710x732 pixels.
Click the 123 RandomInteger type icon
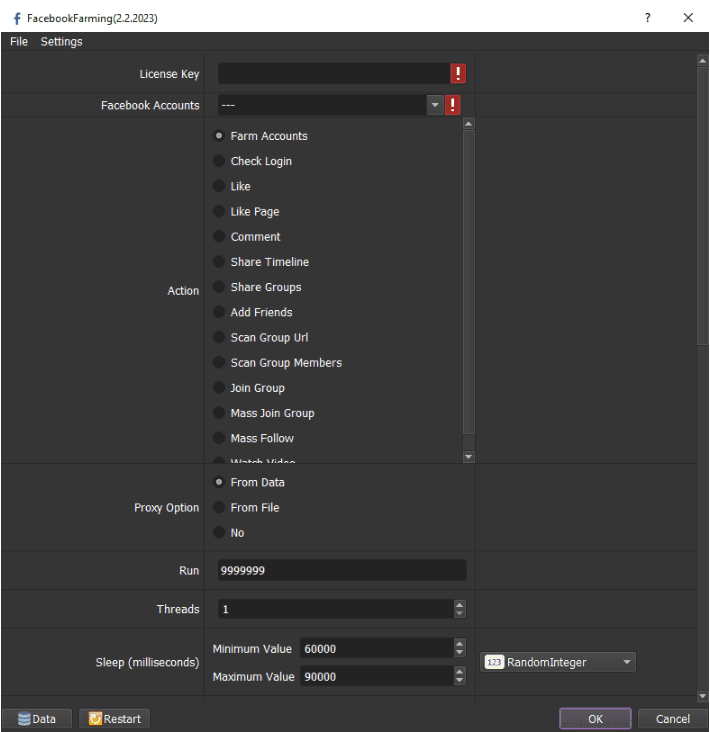tap(494, 662)
